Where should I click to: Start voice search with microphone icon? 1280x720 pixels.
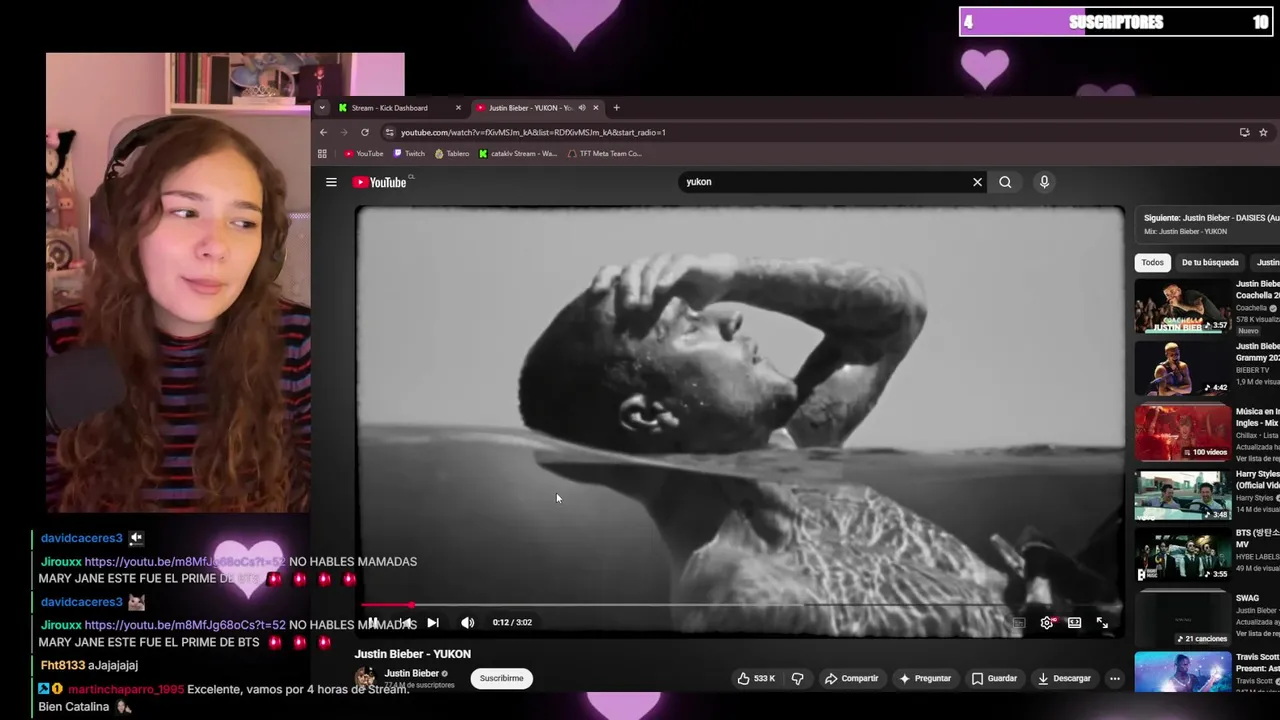[1044, 182]
